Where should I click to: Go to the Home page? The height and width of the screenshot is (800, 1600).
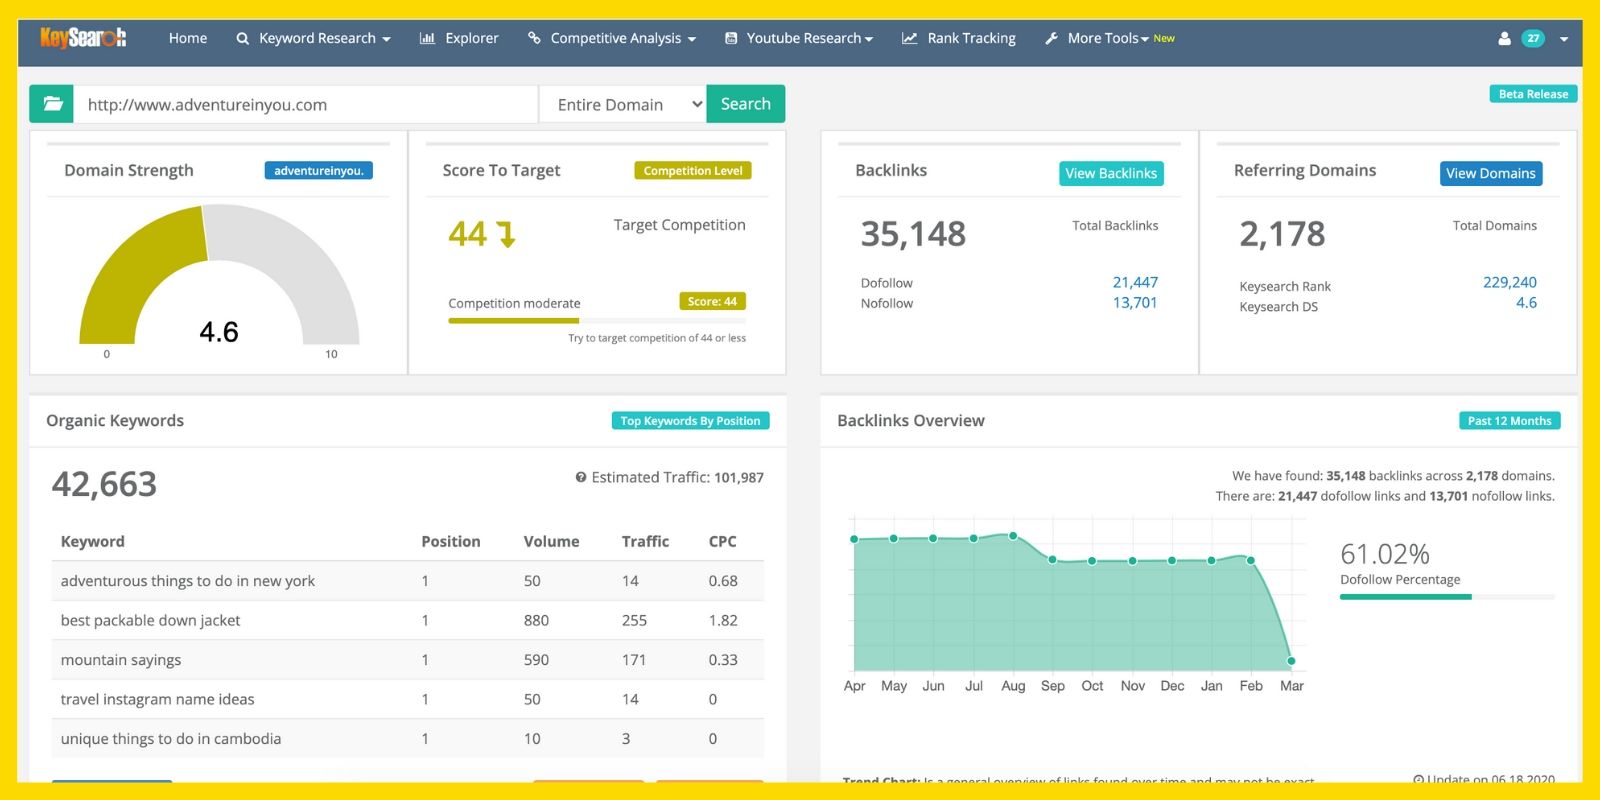tap(188, 38)
